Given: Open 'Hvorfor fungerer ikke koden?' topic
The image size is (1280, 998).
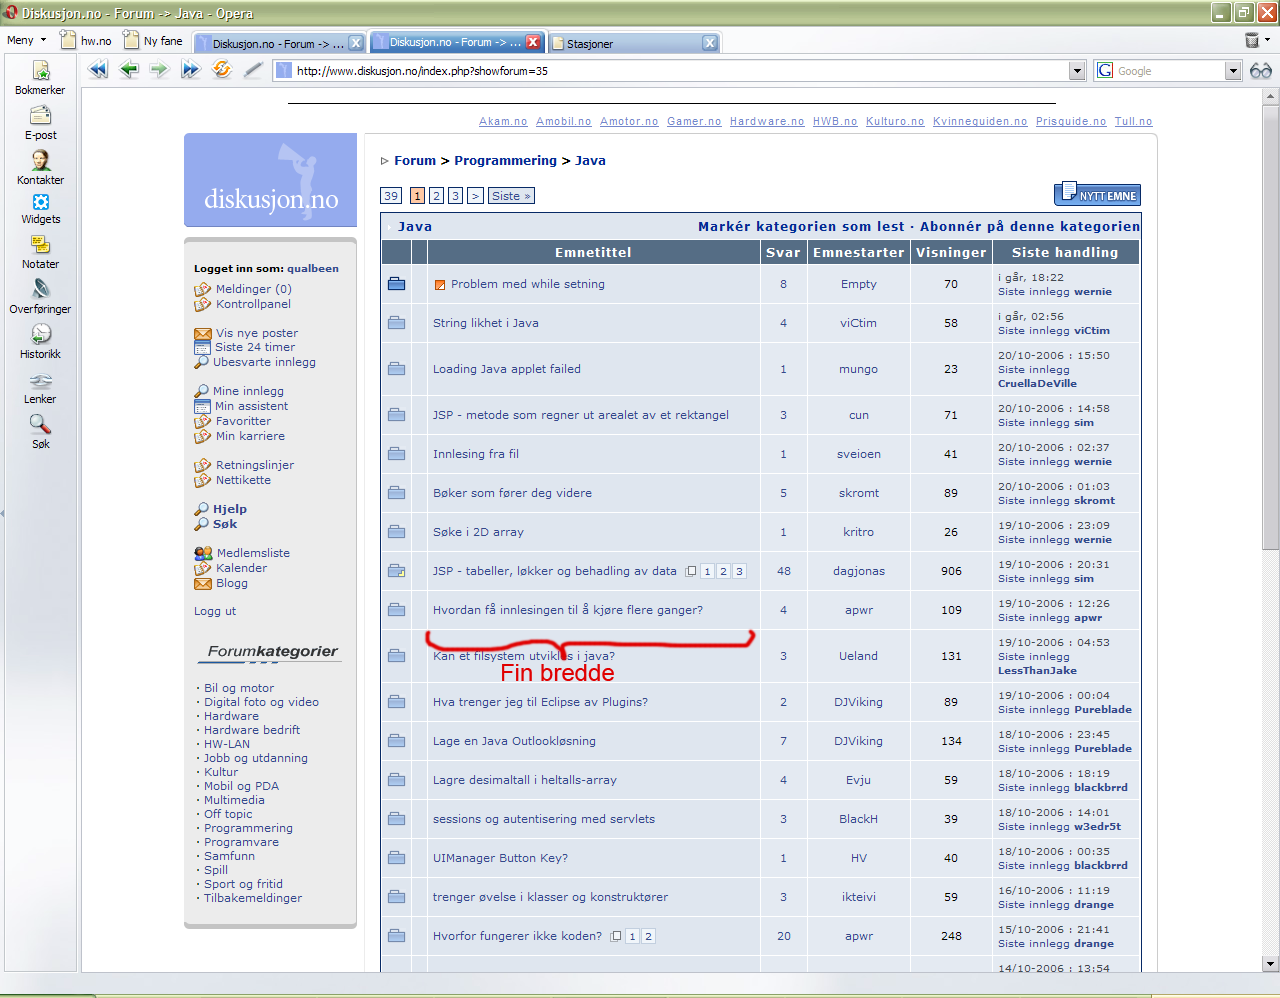Looking at the screenshot, I should click(517, 936).
